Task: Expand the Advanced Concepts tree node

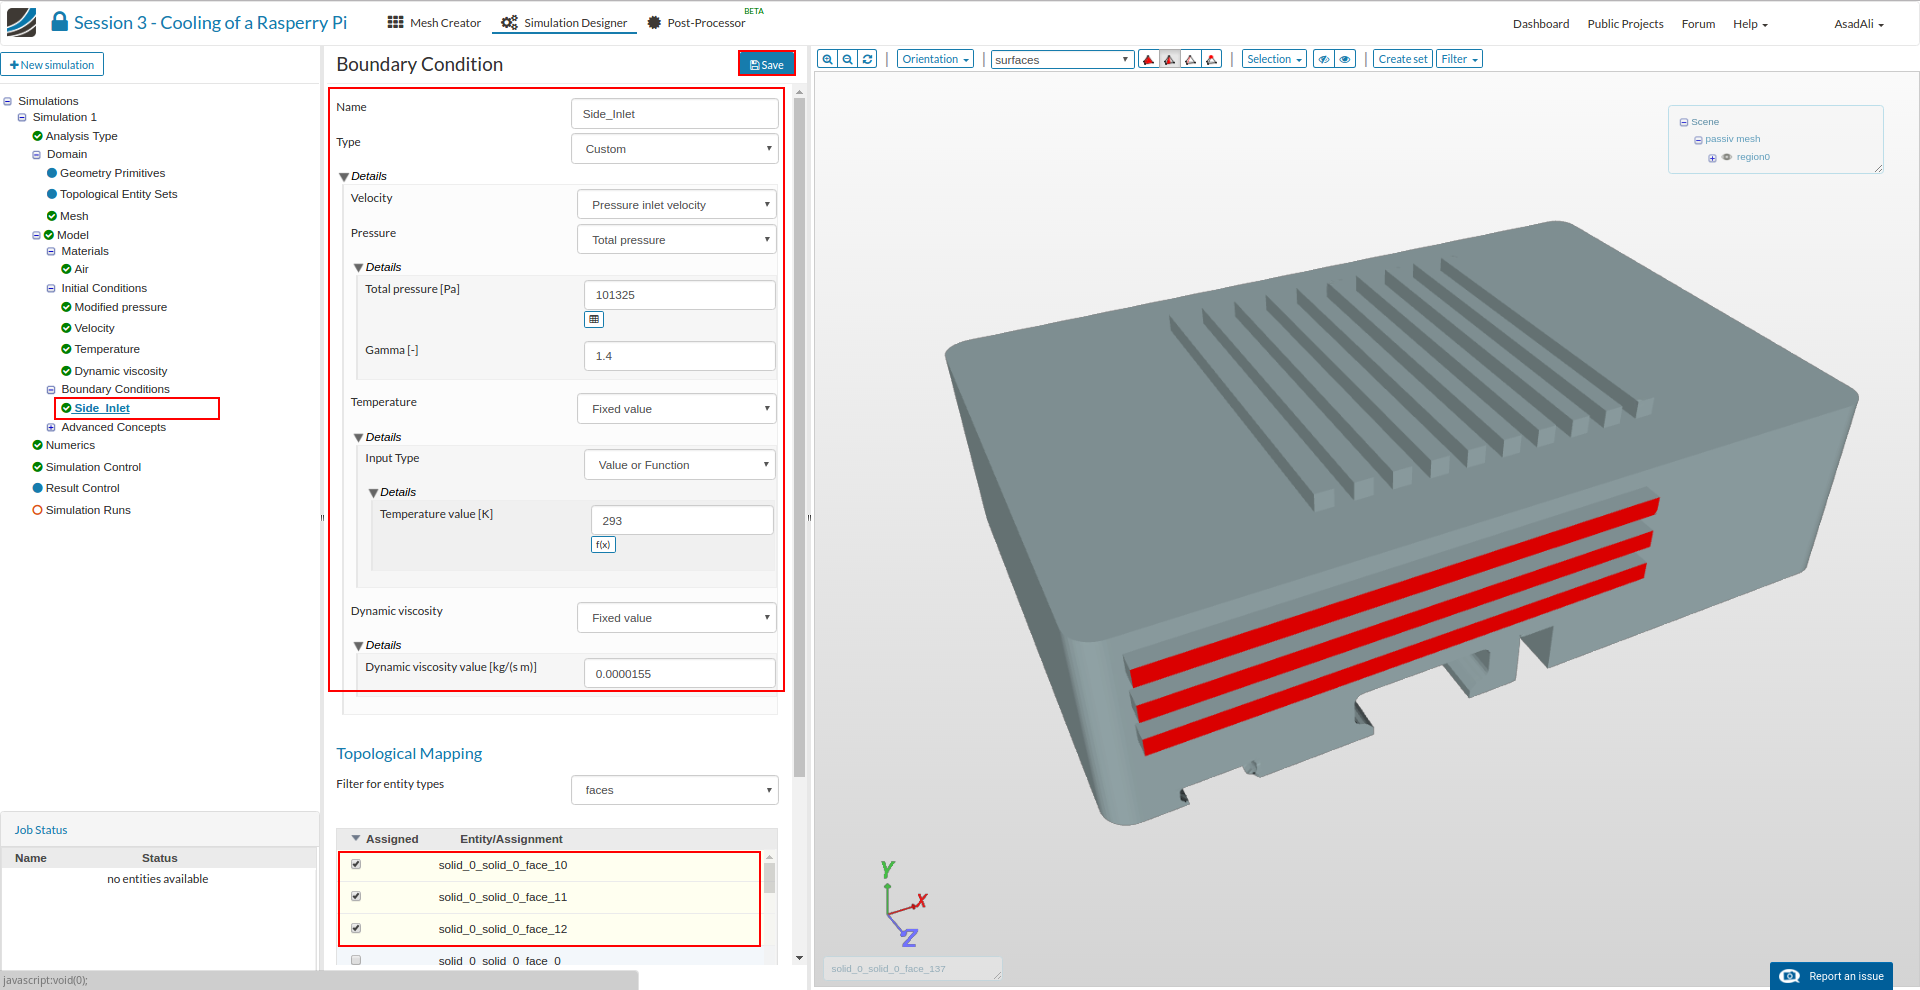Action: point(51,427)
